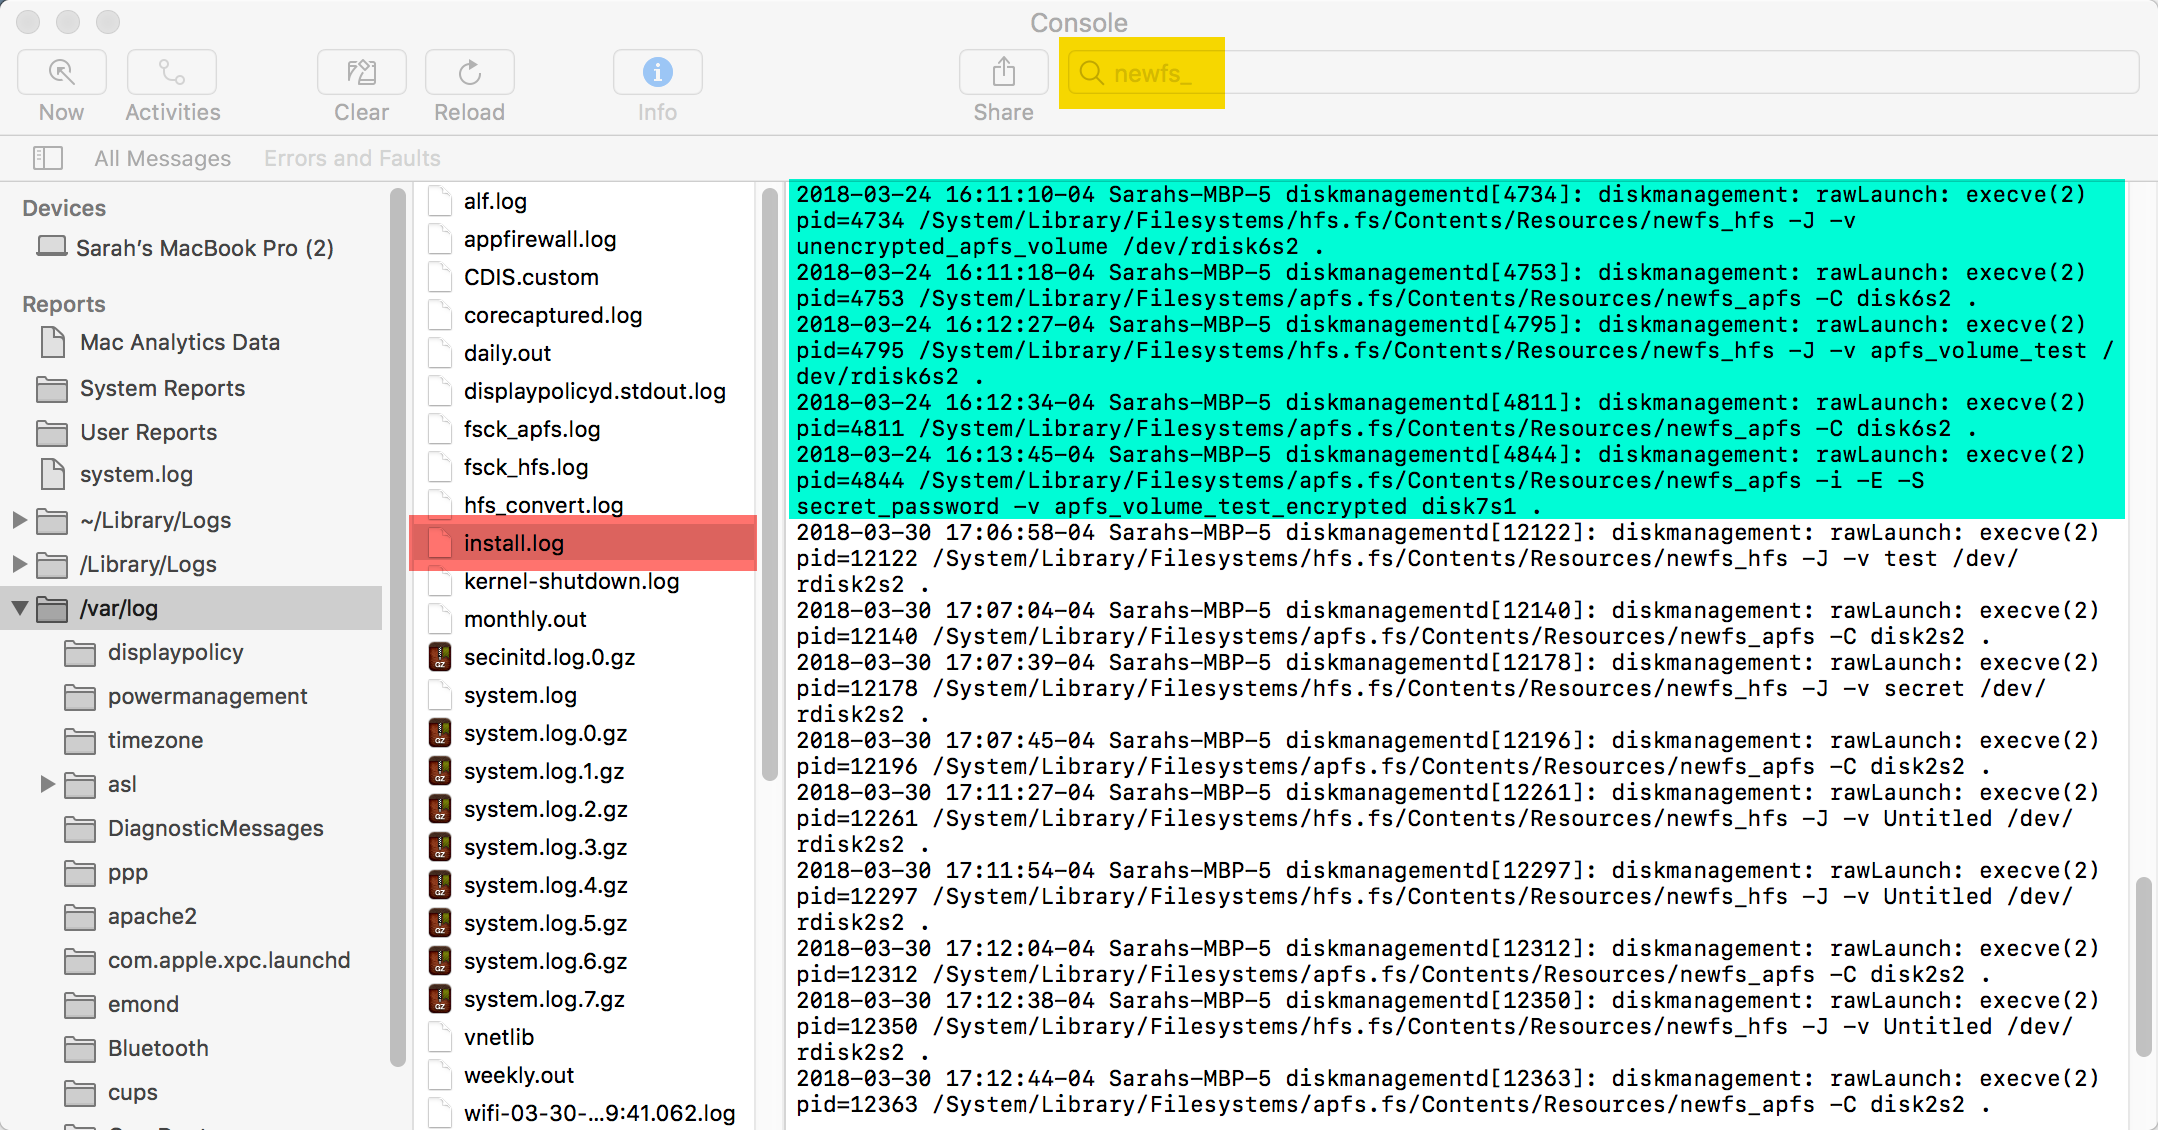The height and width of the screenshot is (1130, 2158).
Task: Select system.log in the Reports sidebar
Action: [x=116, y=474]
